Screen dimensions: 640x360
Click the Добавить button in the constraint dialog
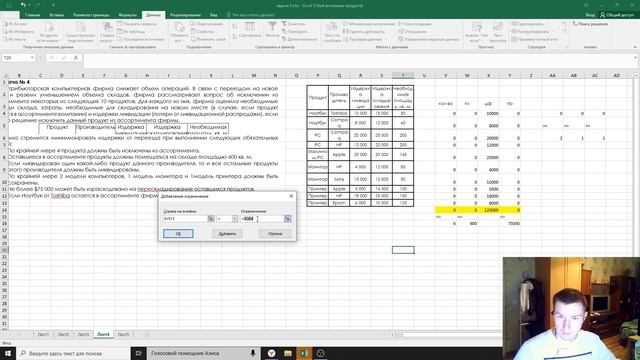point(227,233)
